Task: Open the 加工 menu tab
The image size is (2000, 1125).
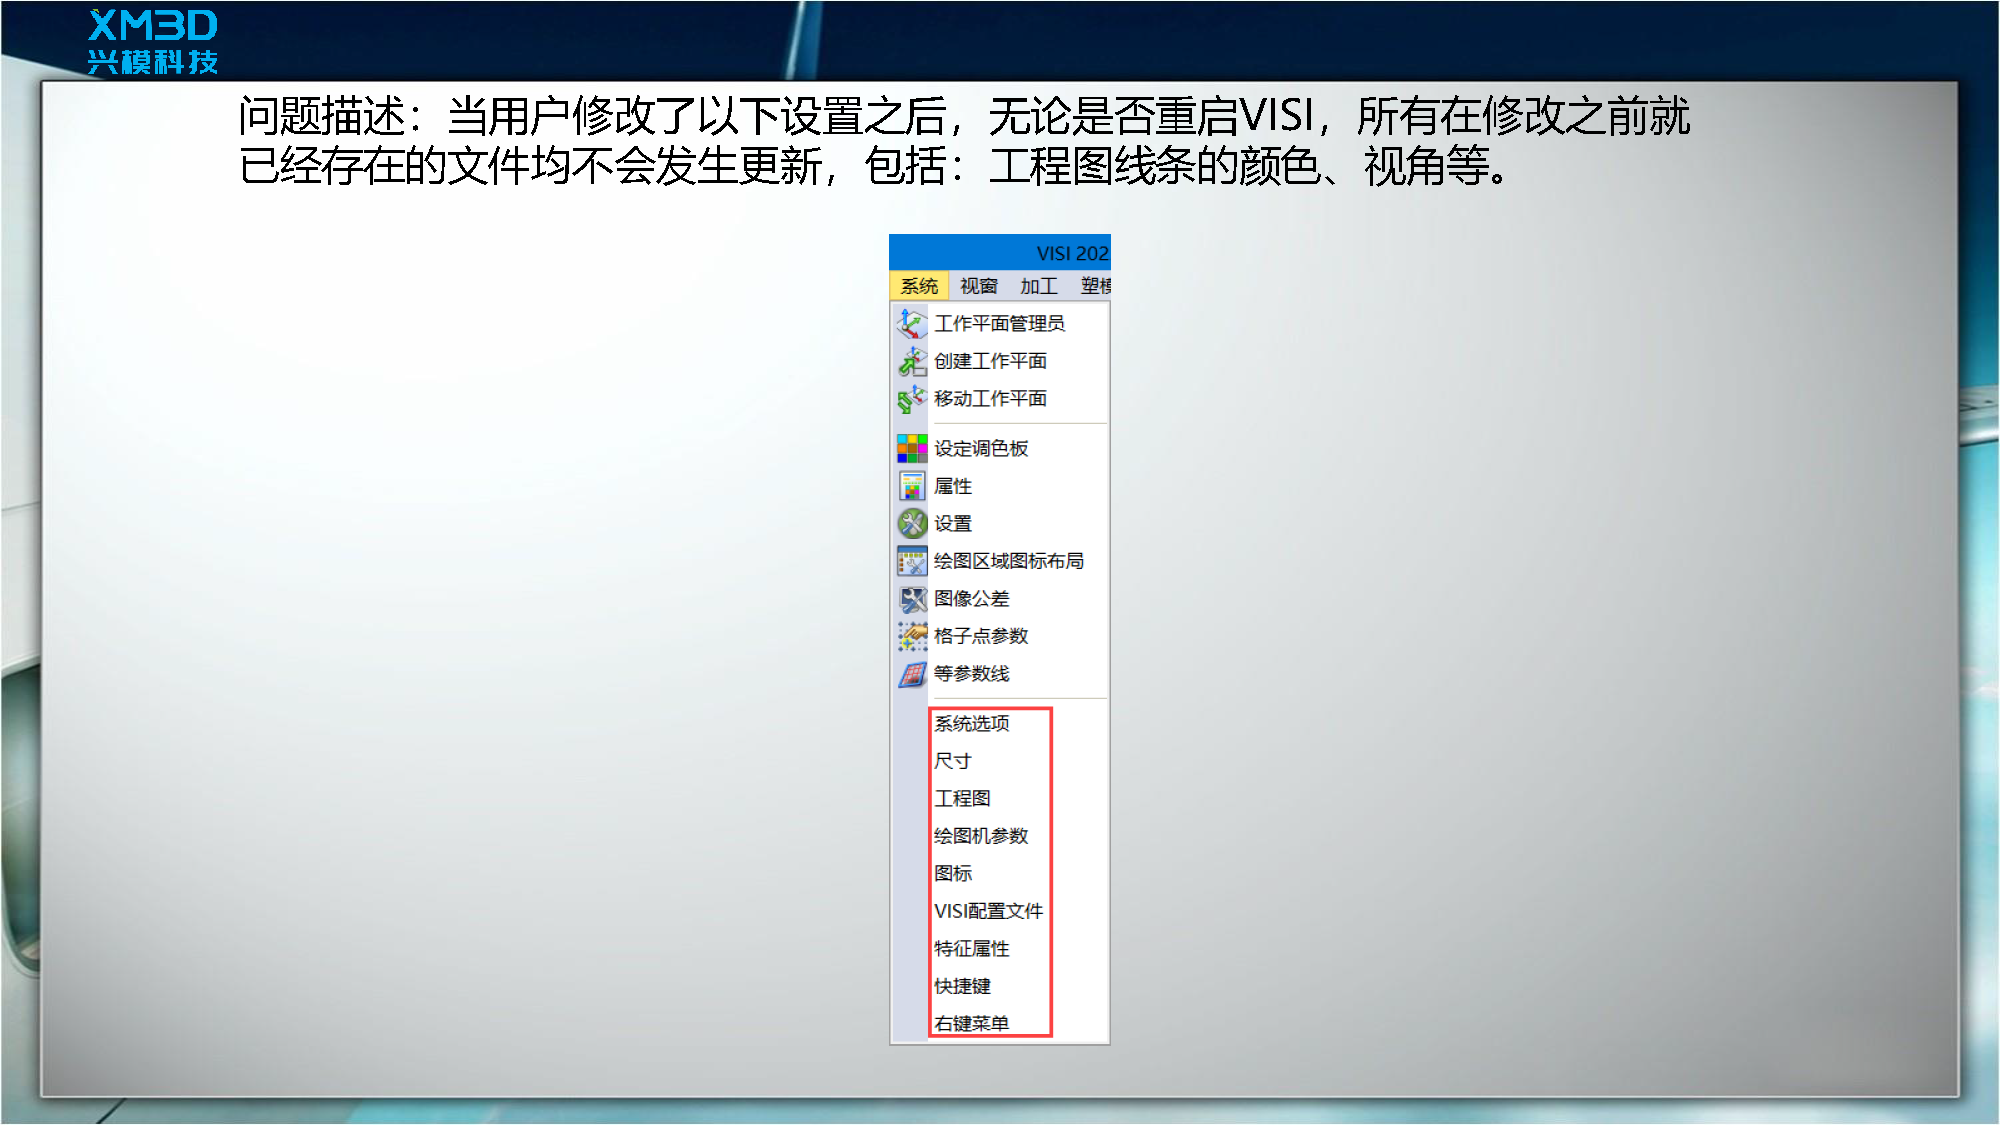Action: [x=1039, y=286]
